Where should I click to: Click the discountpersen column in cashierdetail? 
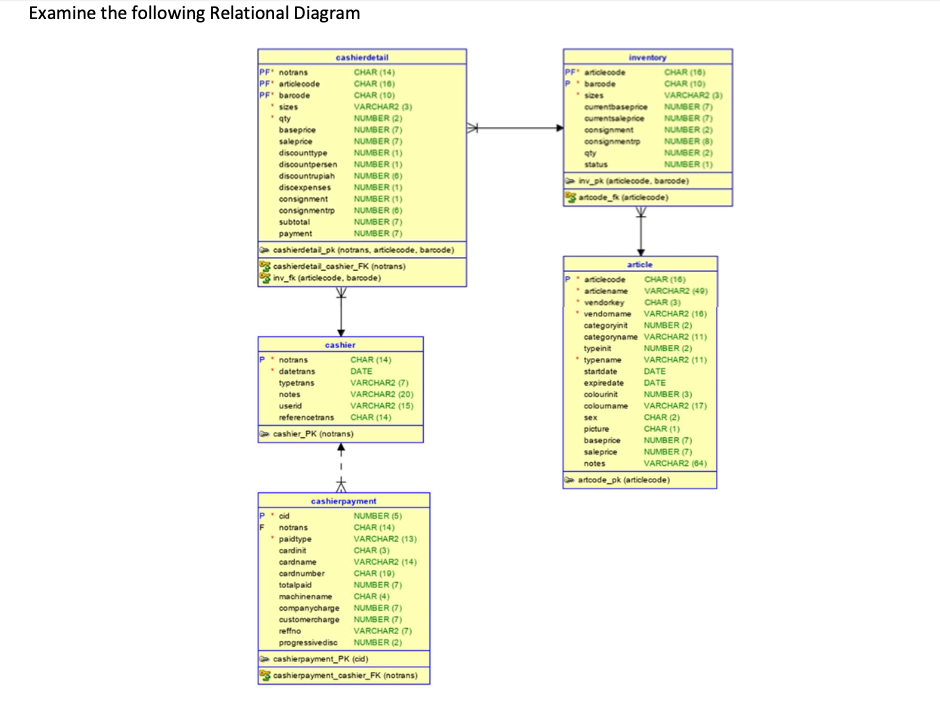tap(308, 164)
